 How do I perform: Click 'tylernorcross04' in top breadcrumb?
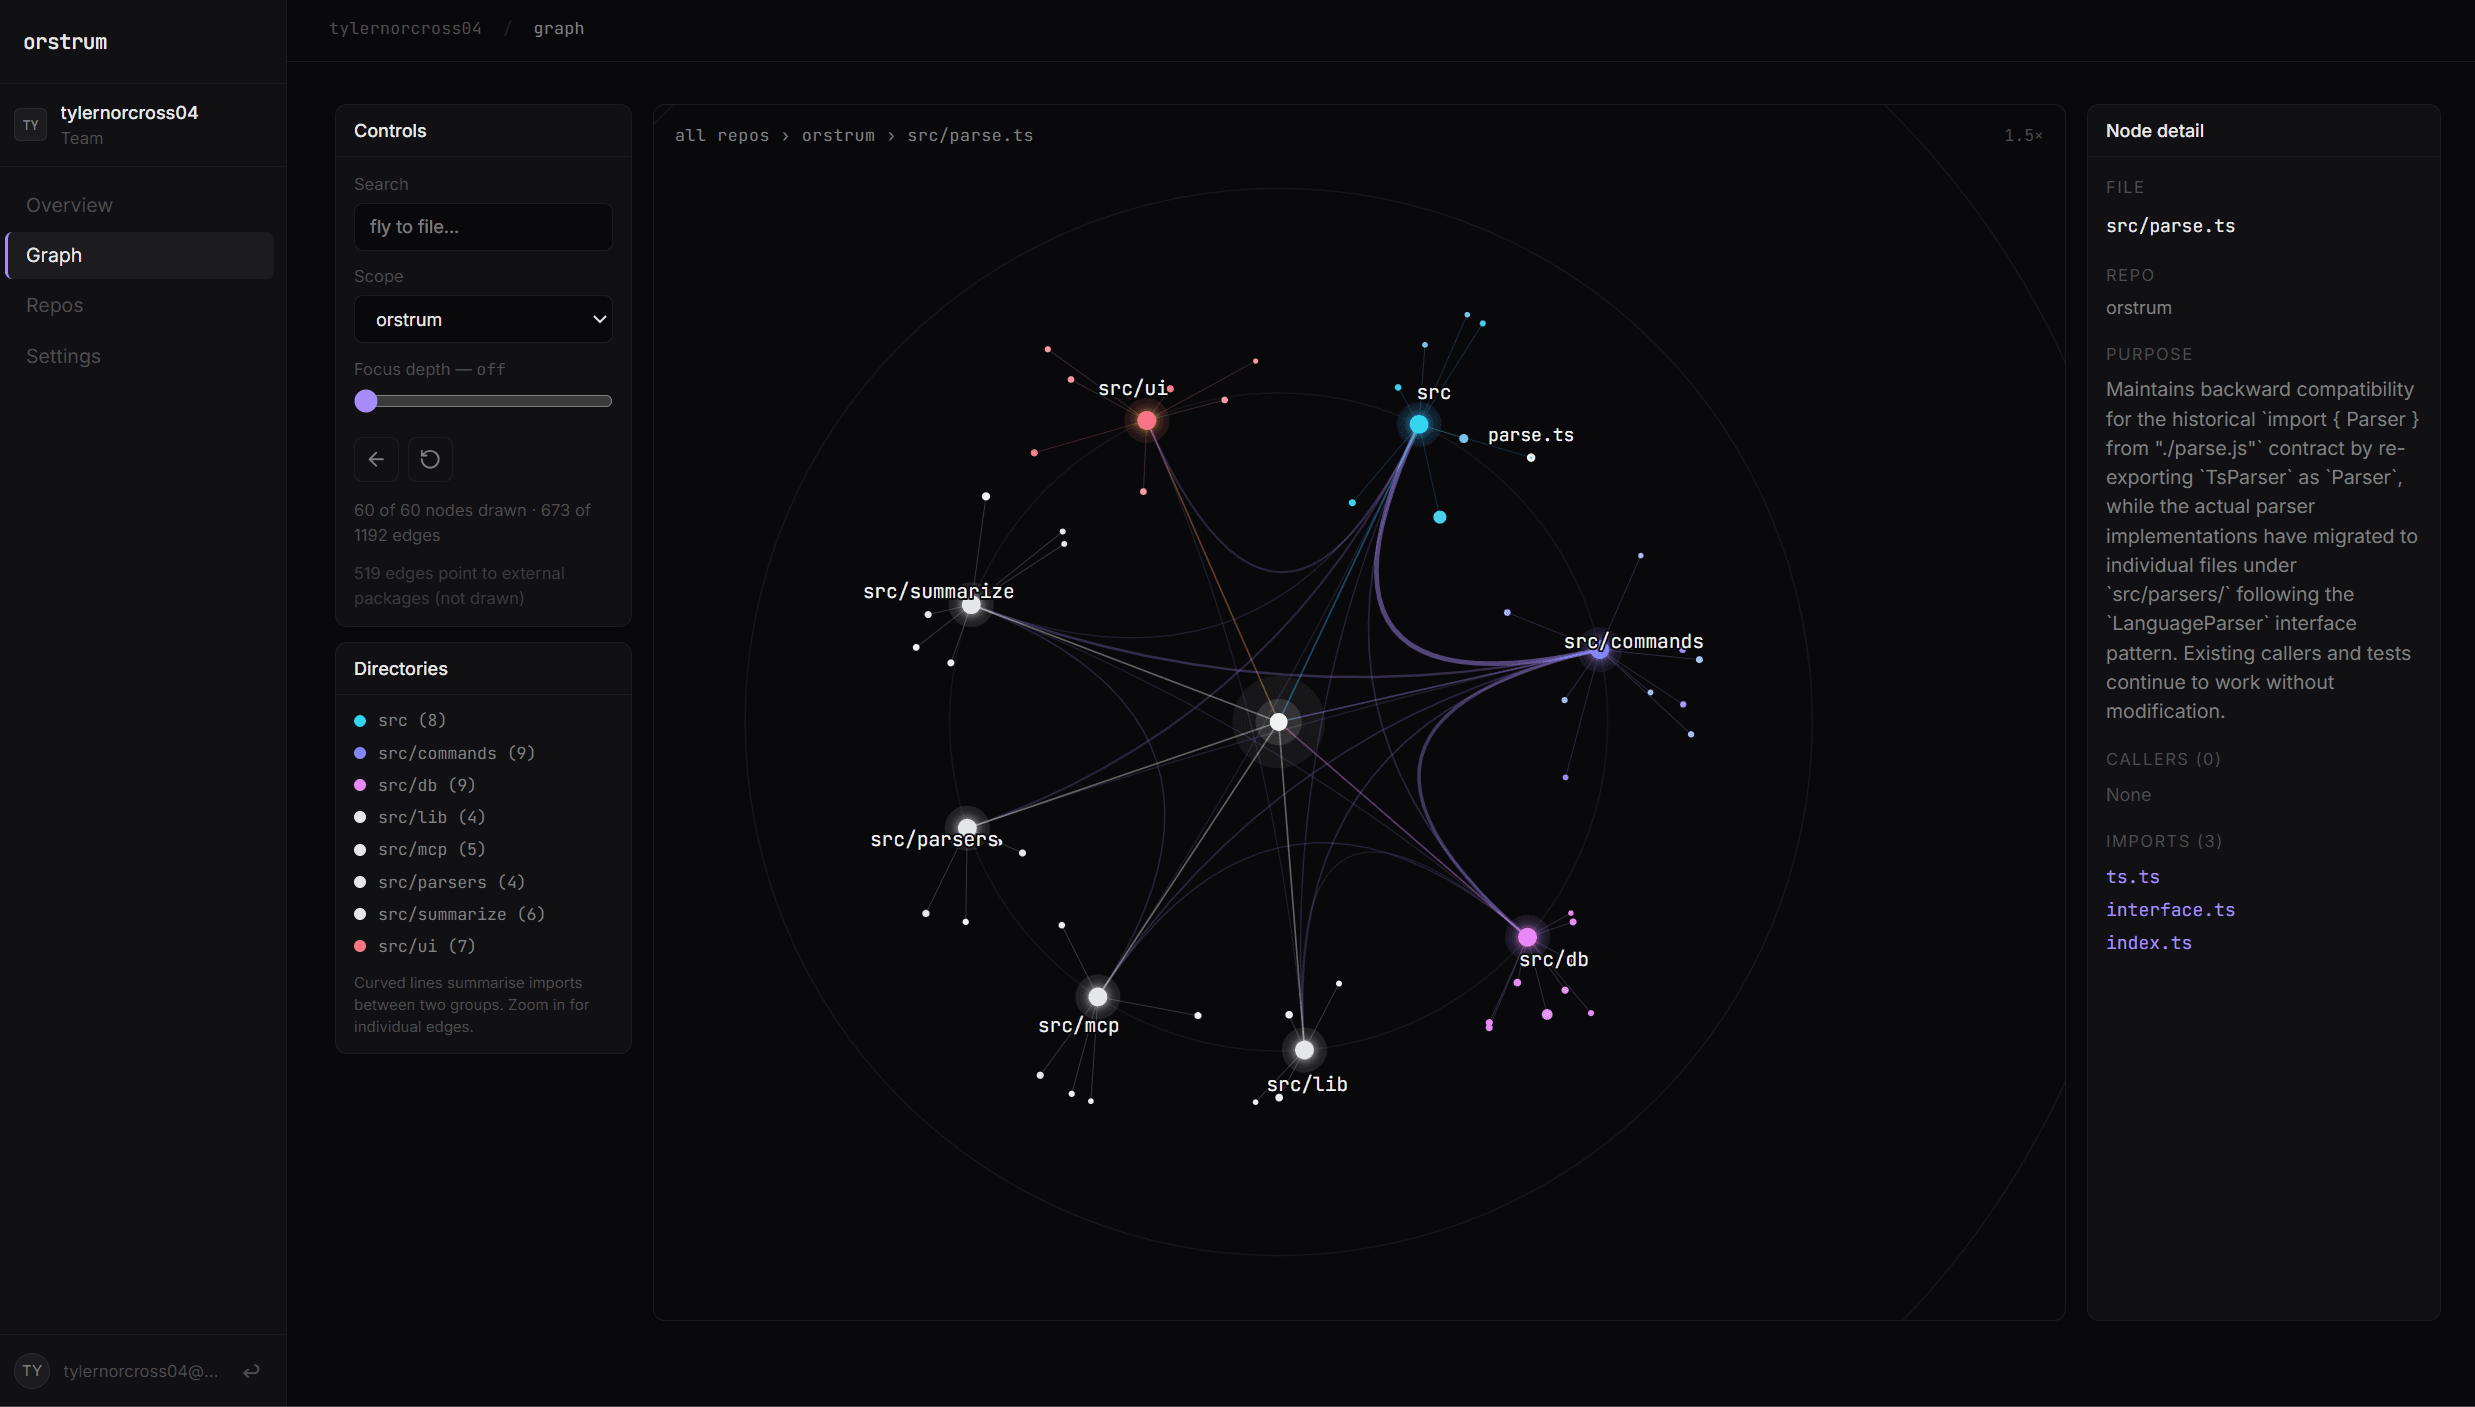point(406,28)
